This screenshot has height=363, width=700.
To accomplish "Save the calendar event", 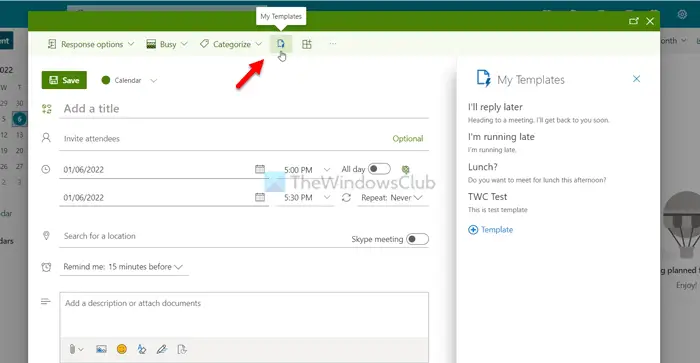I will coord(64,80).
